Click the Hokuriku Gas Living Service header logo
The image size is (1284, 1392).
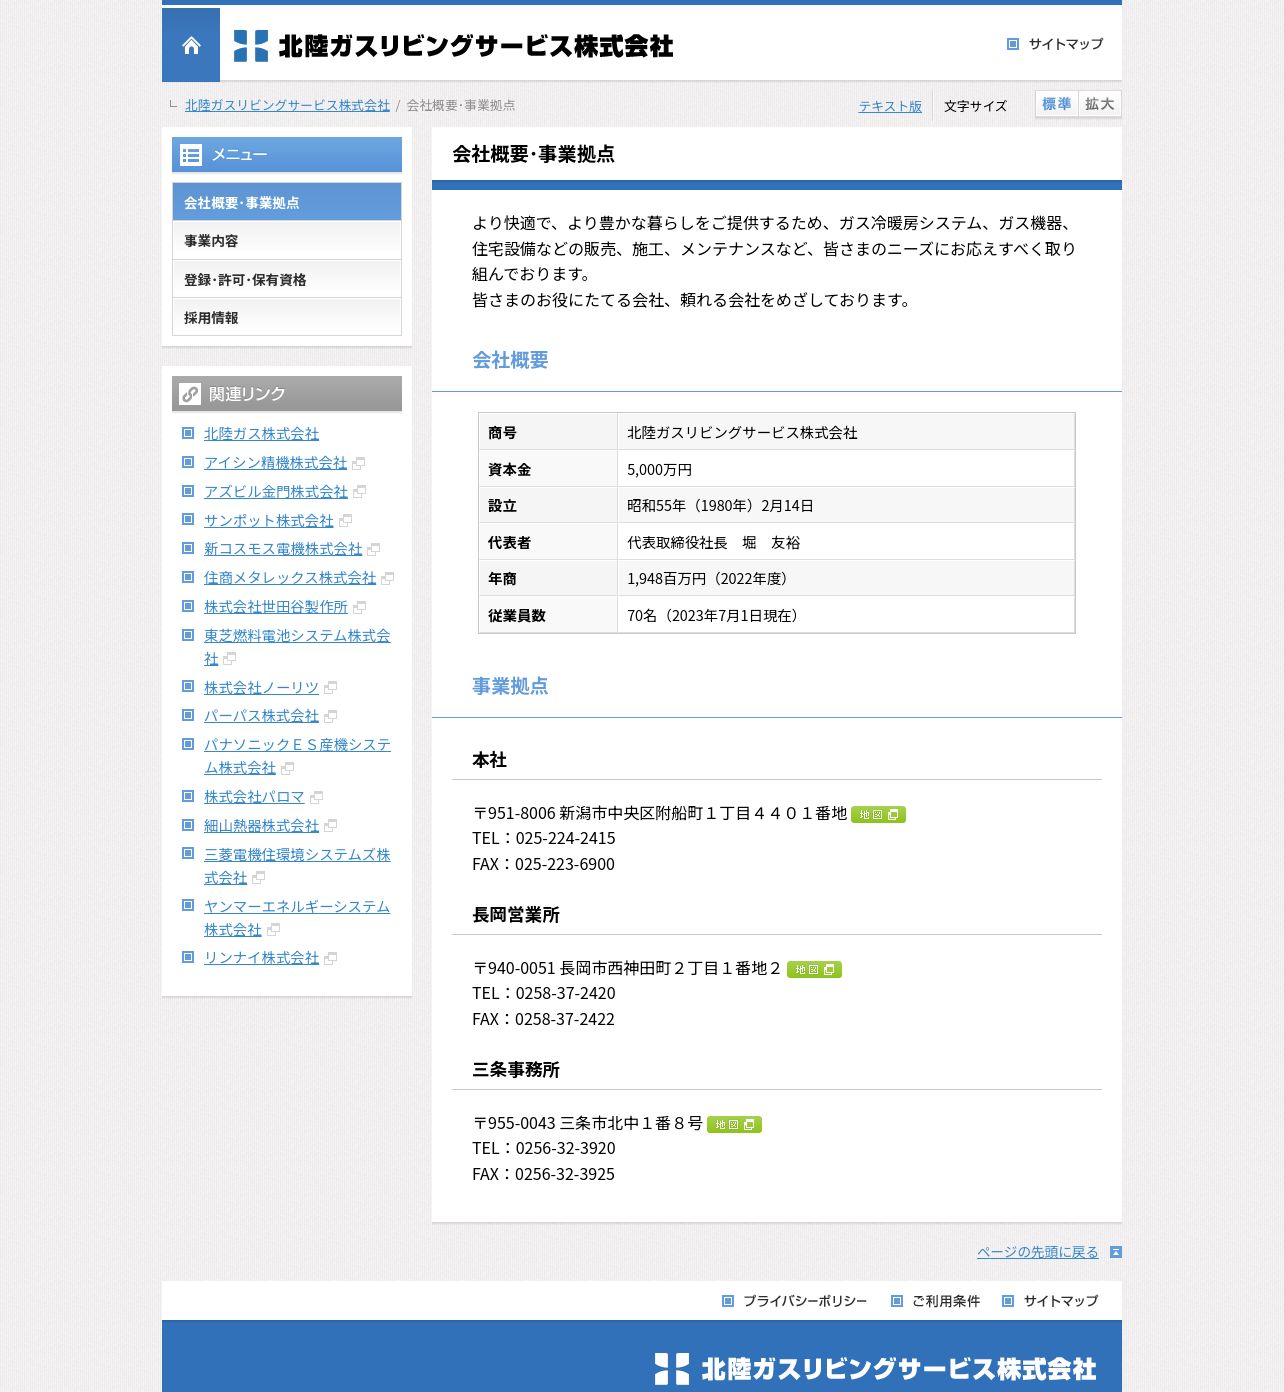(453, 46)
